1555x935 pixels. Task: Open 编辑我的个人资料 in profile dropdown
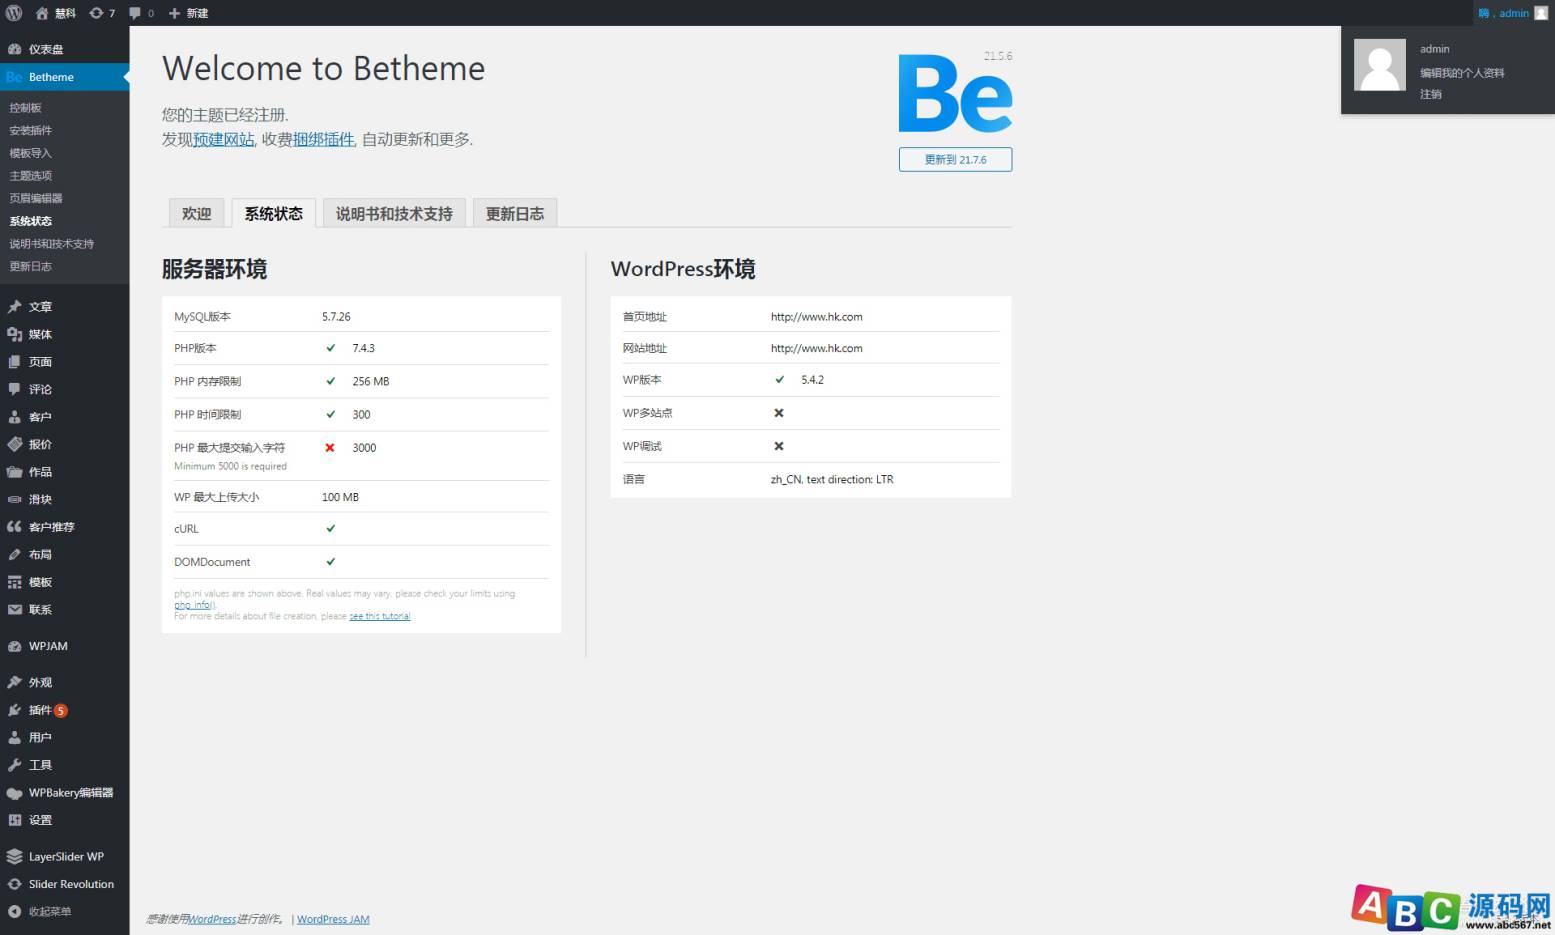pyautogui.click(x=1462, y=73)
